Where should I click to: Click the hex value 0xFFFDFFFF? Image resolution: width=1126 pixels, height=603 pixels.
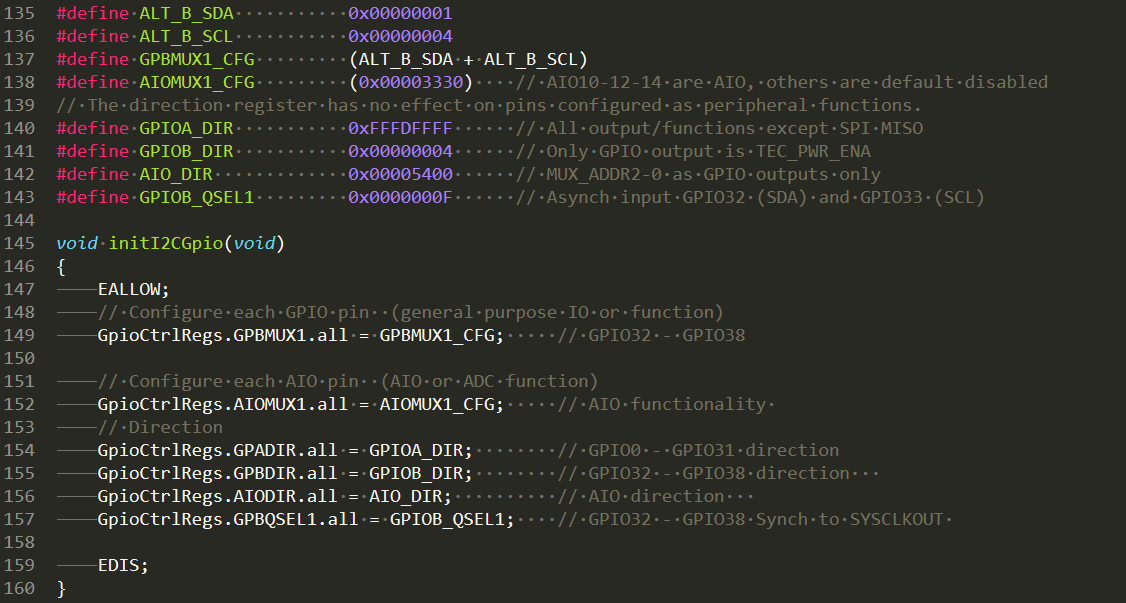click(x=400, y=128)
